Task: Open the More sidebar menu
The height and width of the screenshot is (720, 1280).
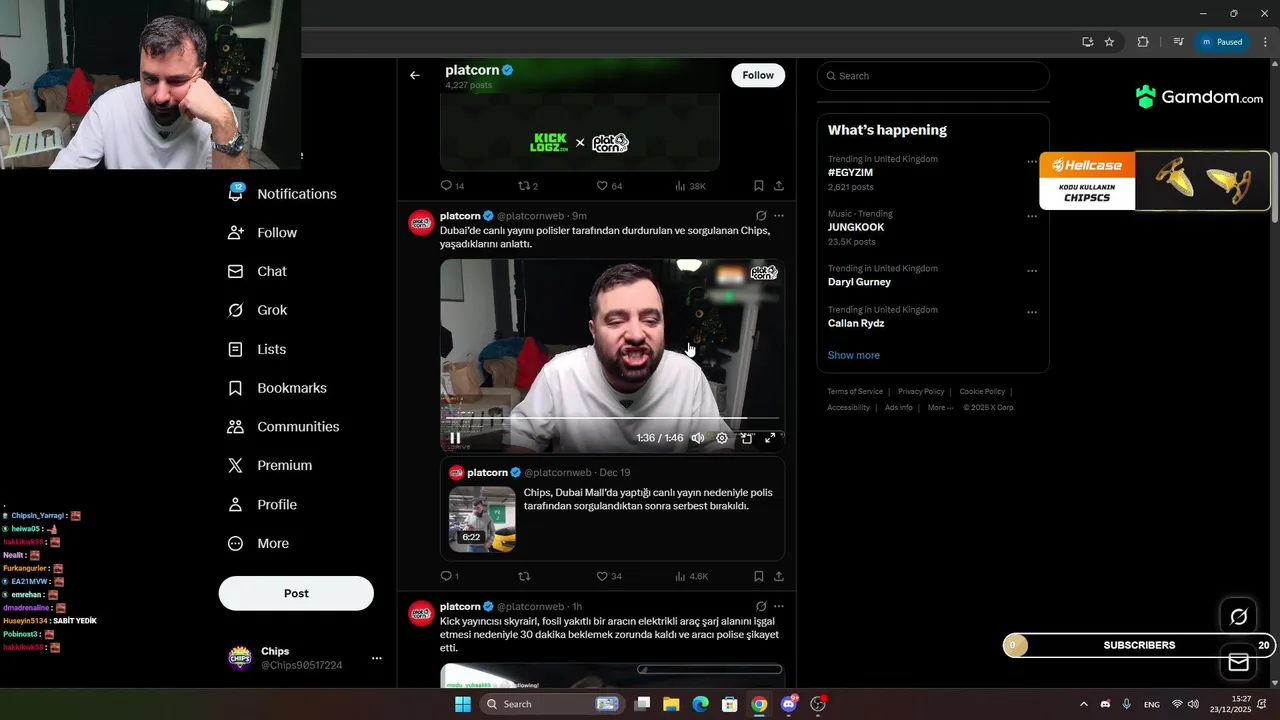Action: pyautogui.click(x=259, y=544)
